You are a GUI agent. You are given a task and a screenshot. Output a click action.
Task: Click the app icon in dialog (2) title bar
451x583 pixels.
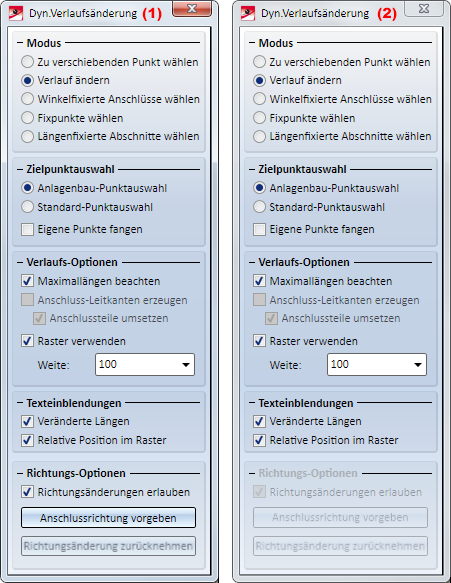coord(248,13)
